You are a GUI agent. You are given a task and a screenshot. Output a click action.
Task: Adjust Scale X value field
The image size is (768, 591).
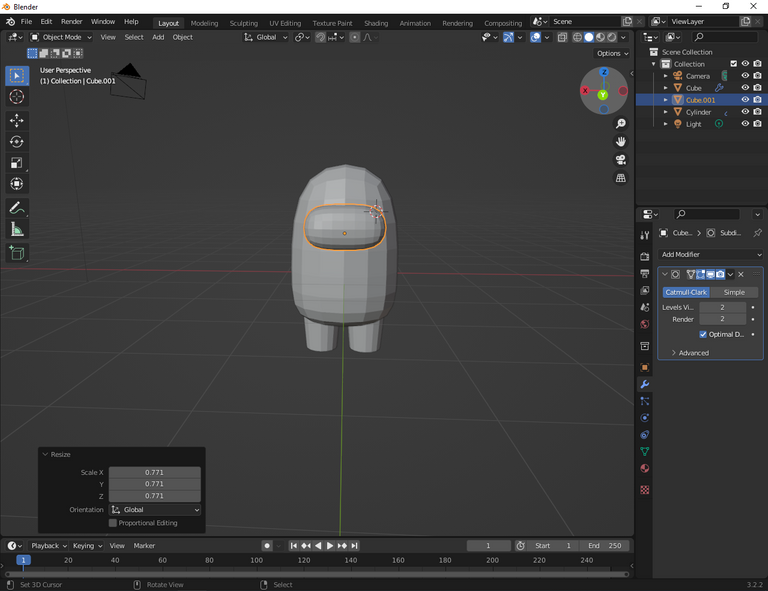tap(154, 473)
